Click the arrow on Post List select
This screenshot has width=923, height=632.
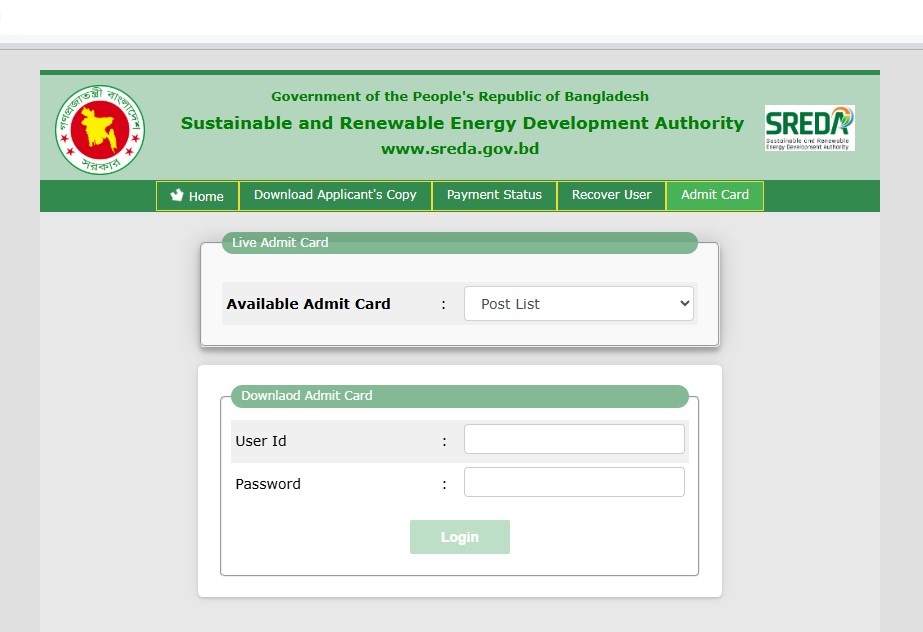point(684,304)
